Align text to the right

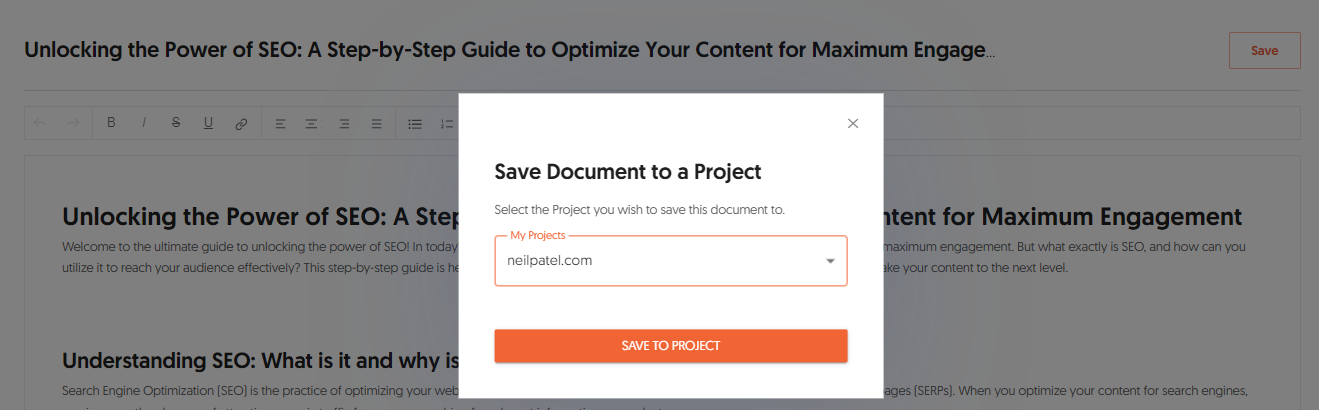coord(344,124)
